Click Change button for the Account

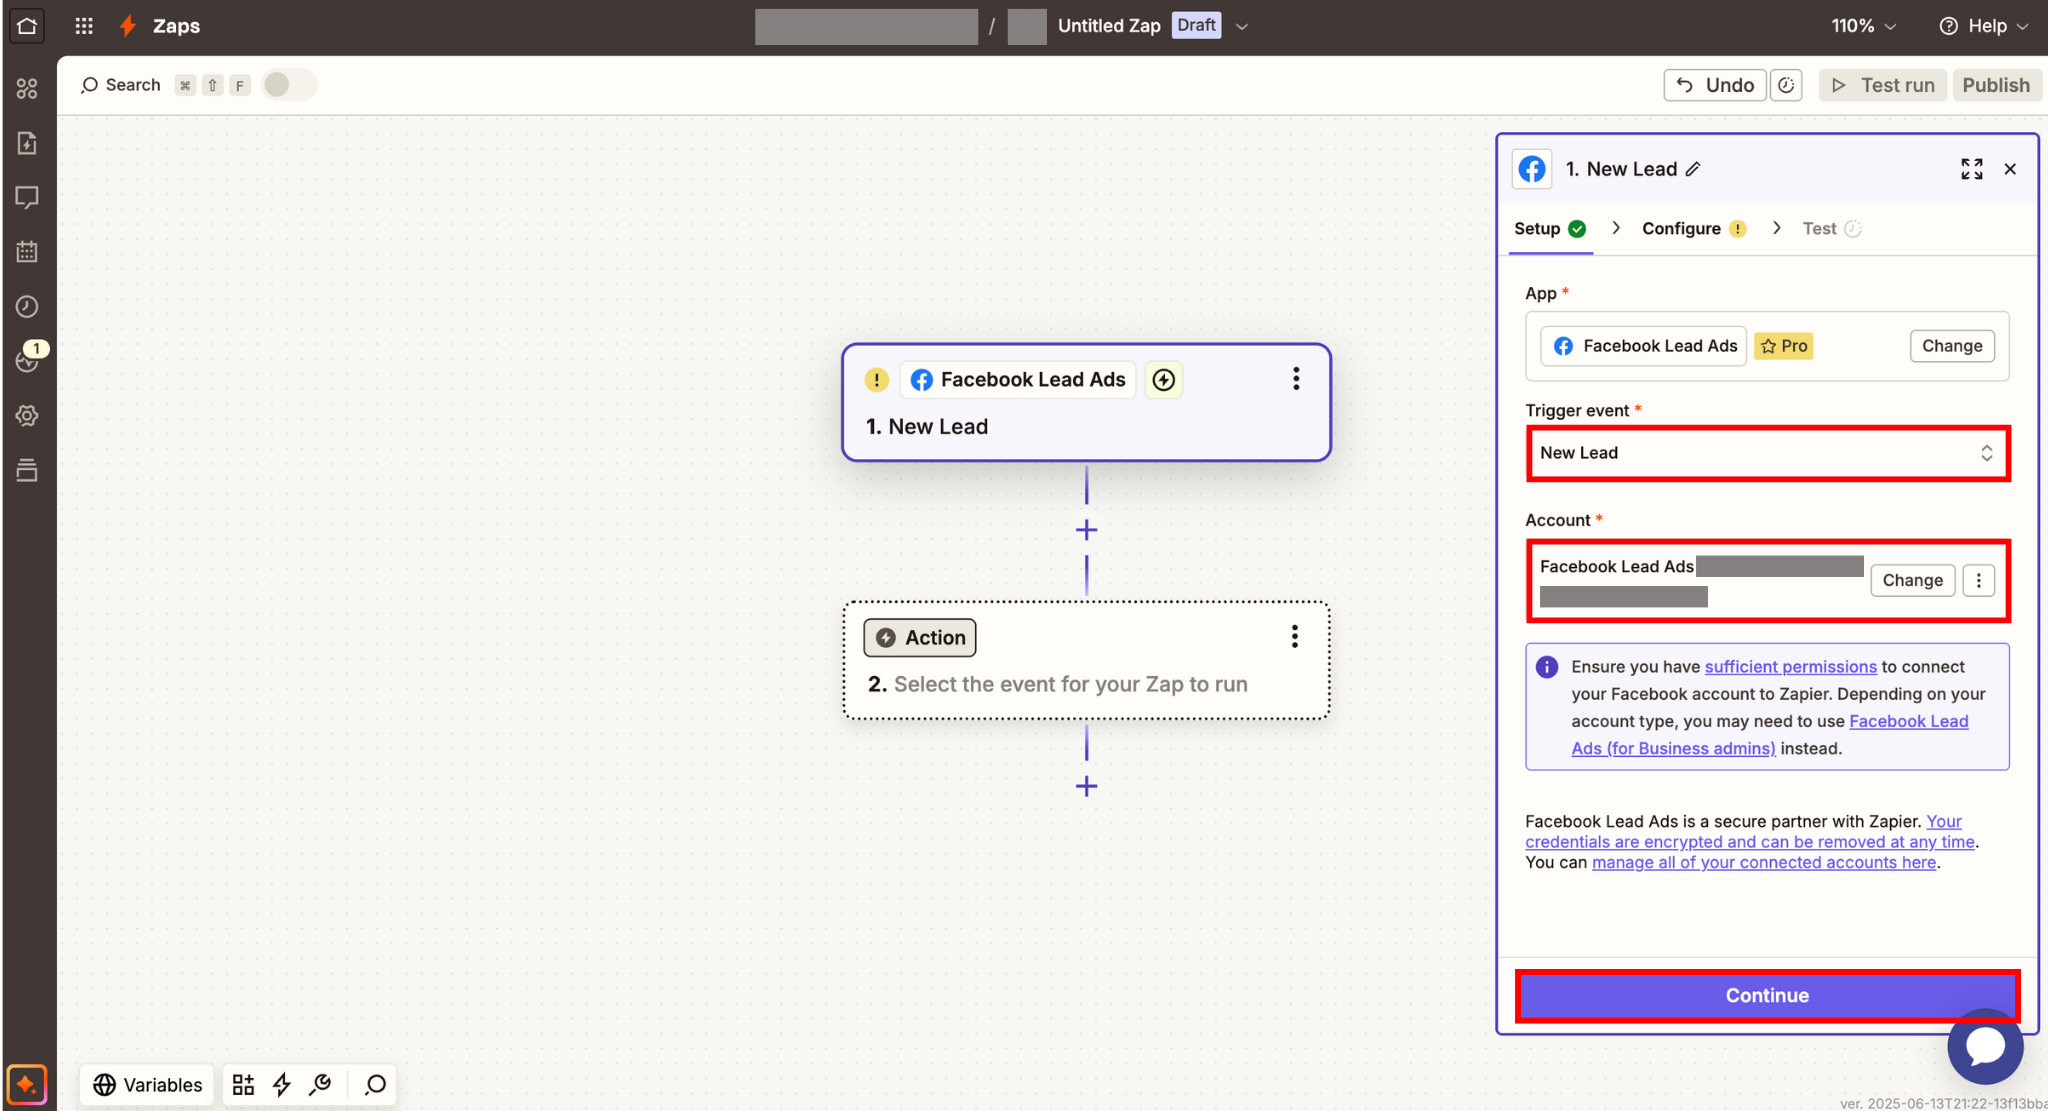1912,580
